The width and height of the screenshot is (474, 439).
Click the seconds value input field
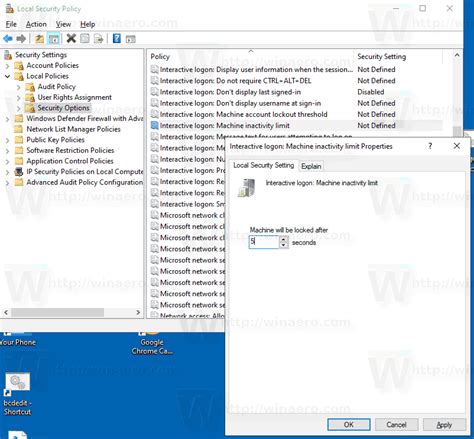click(x=264, y=242)
